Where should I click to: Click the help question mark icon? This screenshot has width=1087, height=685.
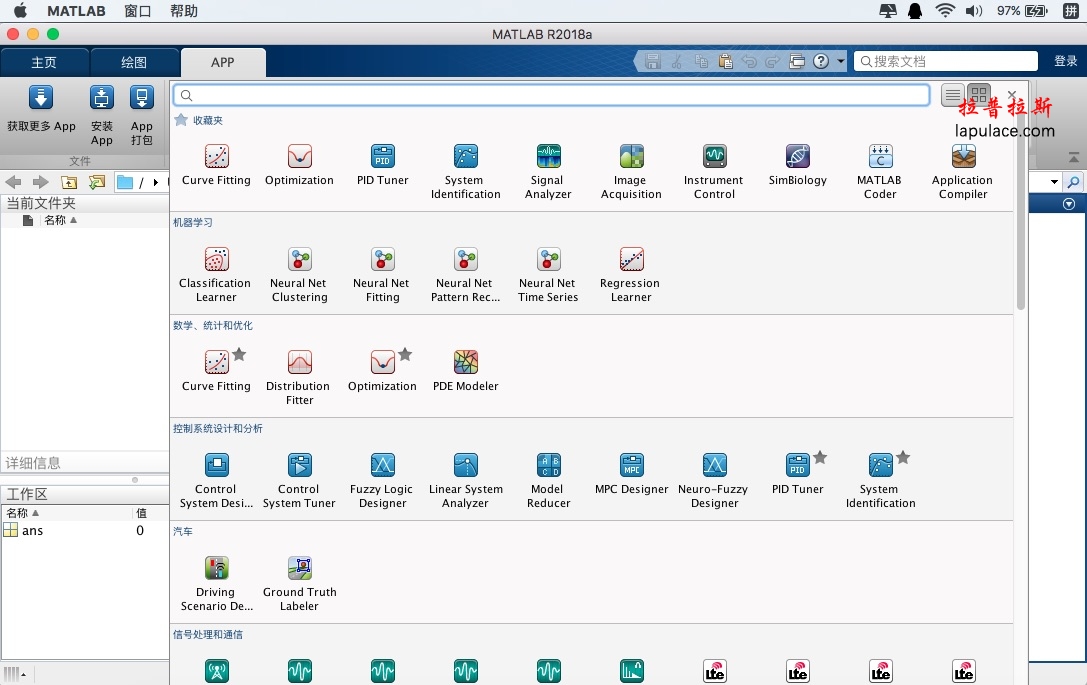(x=821, y=62)
